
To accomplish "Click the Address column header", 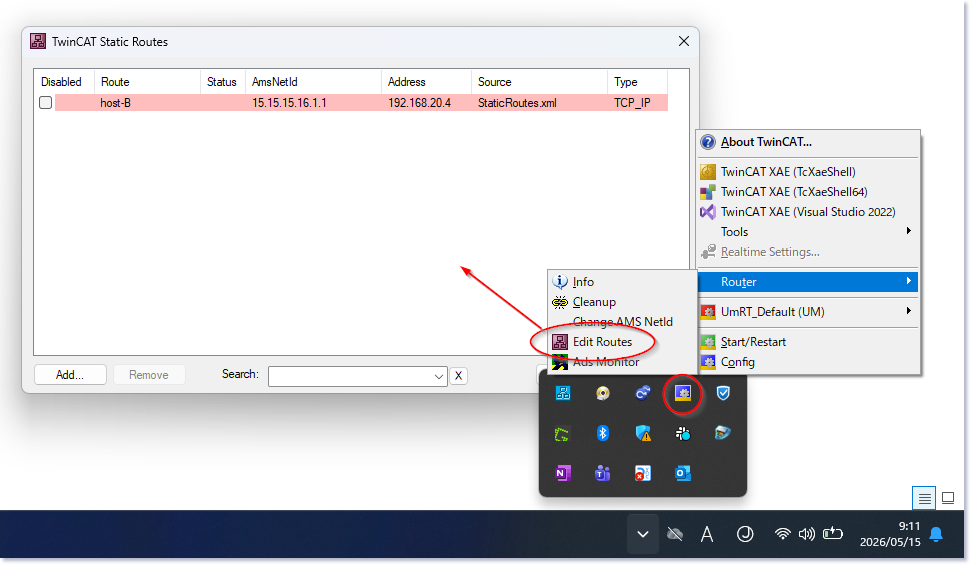I will click(x=426, y=81).
